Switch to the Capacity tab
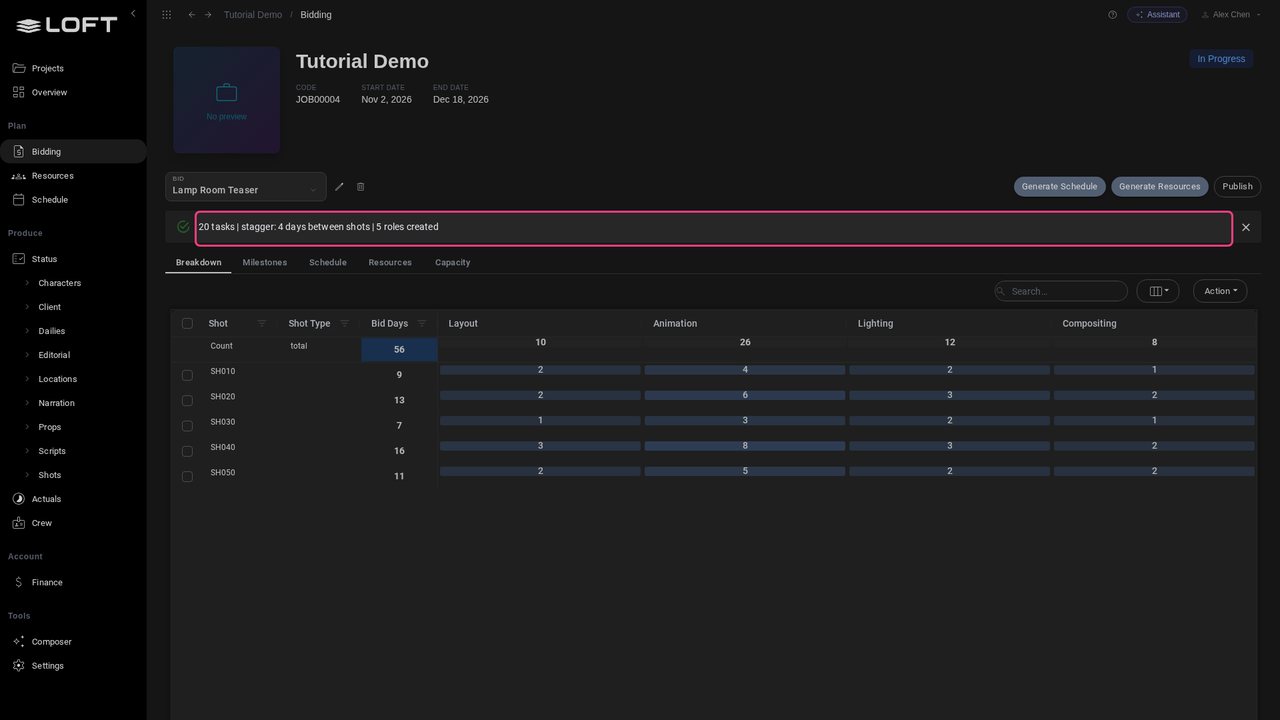Viewport: 1280px width, 720px height. [453, 263]
